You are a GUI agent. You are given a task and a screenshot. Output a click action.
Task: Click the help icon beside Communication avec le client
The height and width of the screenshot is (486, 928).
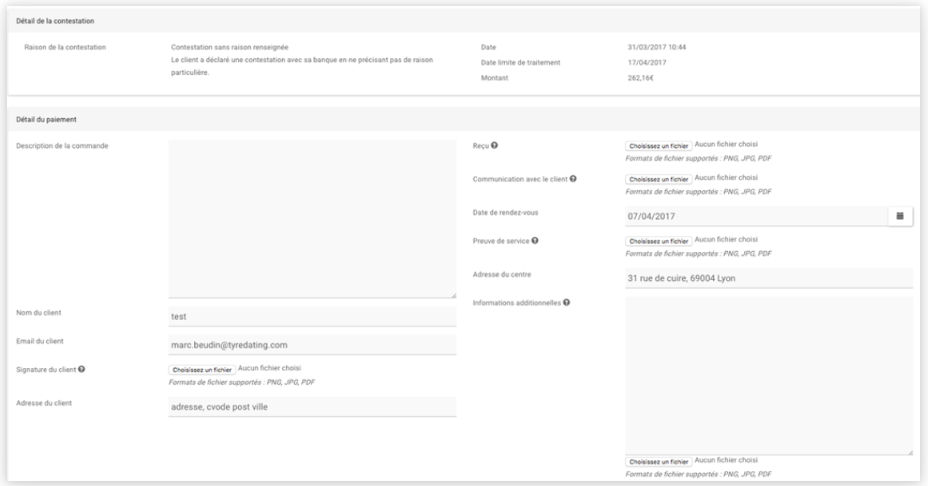pyautogui.click(x=573, y=179)
